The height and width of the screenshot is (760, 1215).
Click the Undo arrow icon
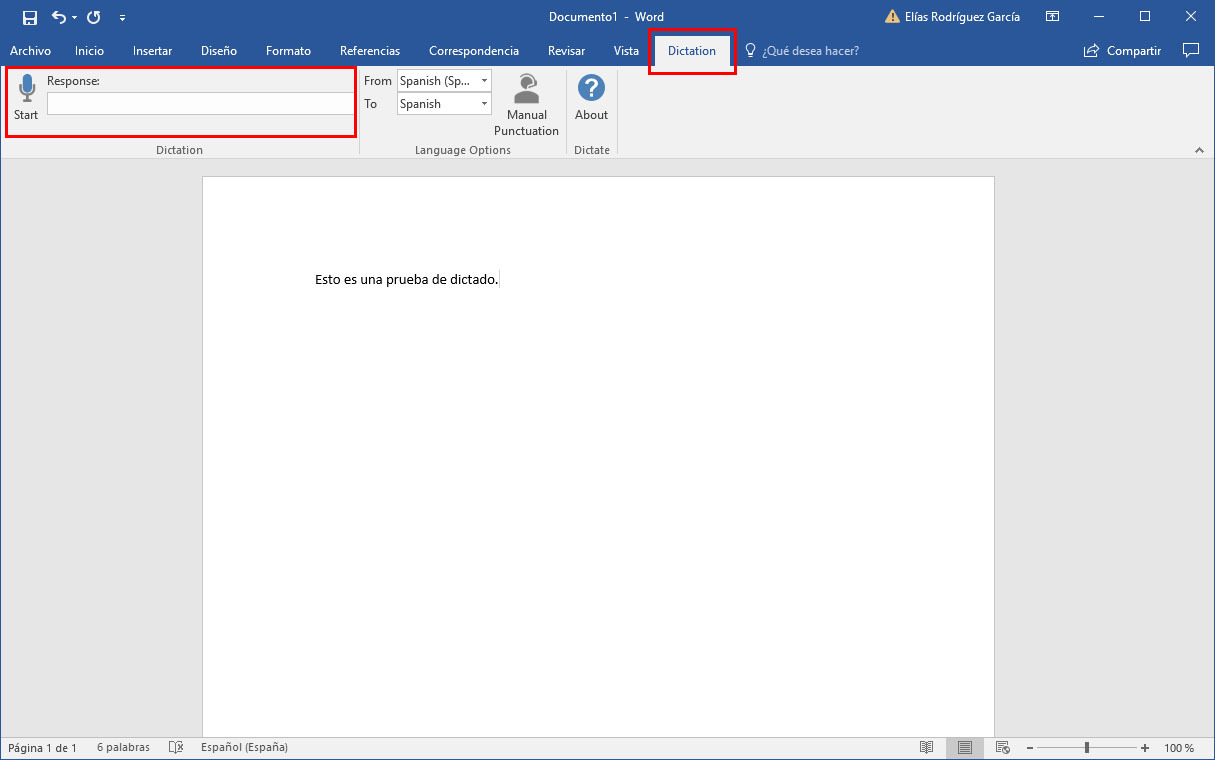(x=56, y=16)
